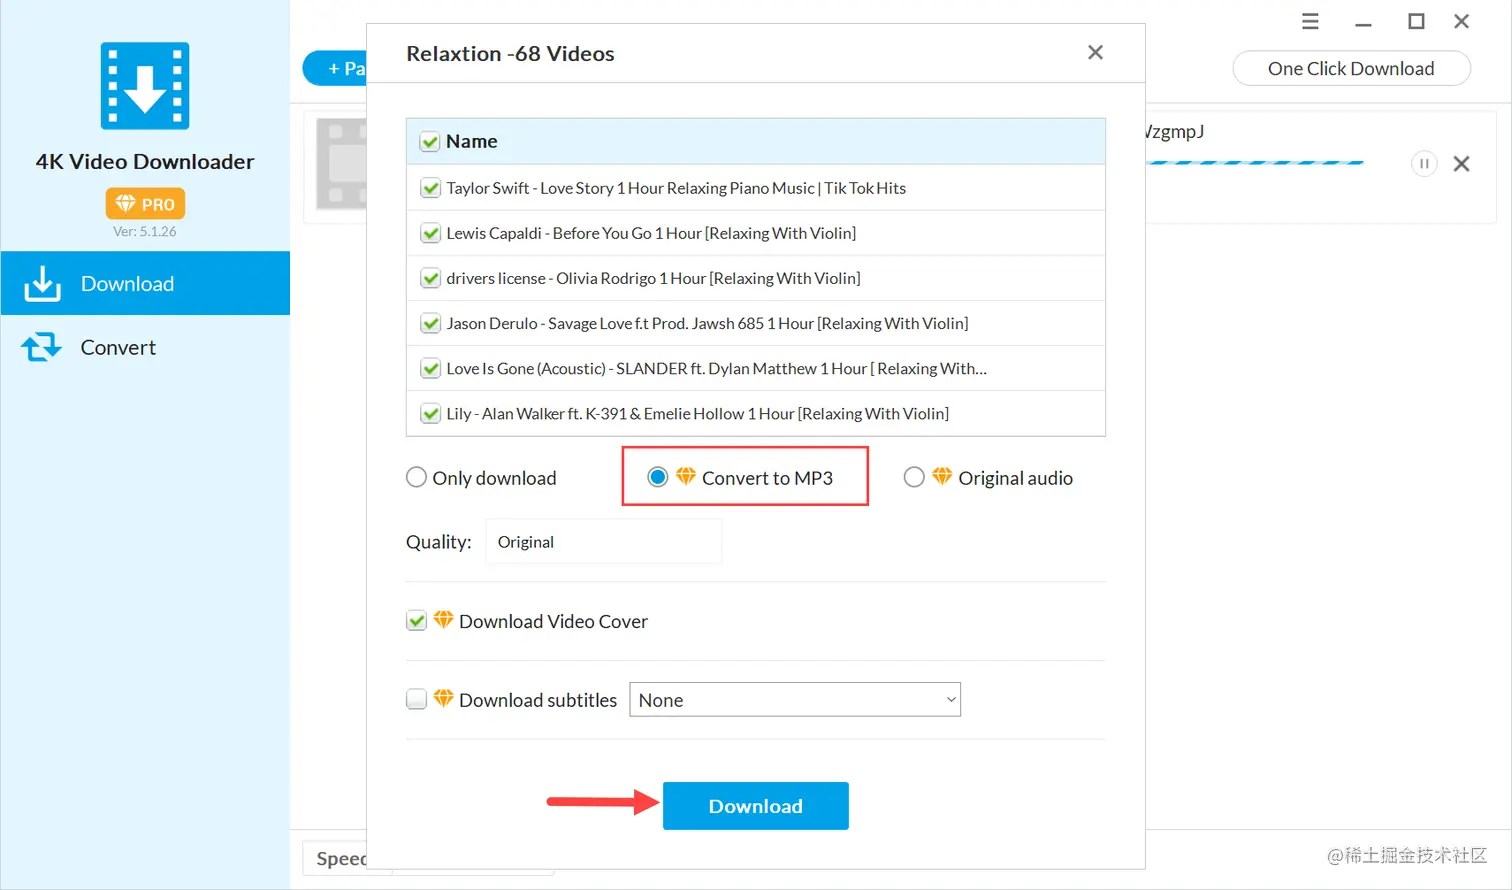Click the PRO diamond badge

click(145, 204)
